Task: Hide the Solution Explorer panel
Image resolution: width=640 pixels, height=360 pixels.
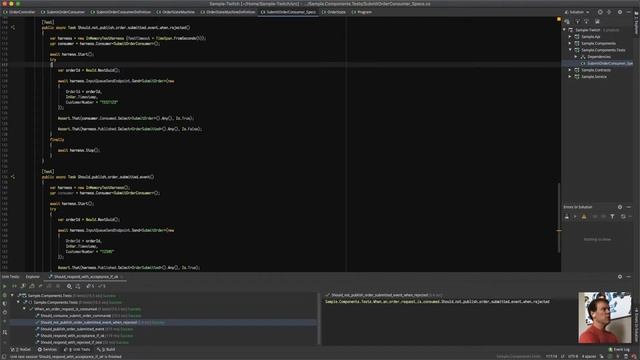Action: 629,12
